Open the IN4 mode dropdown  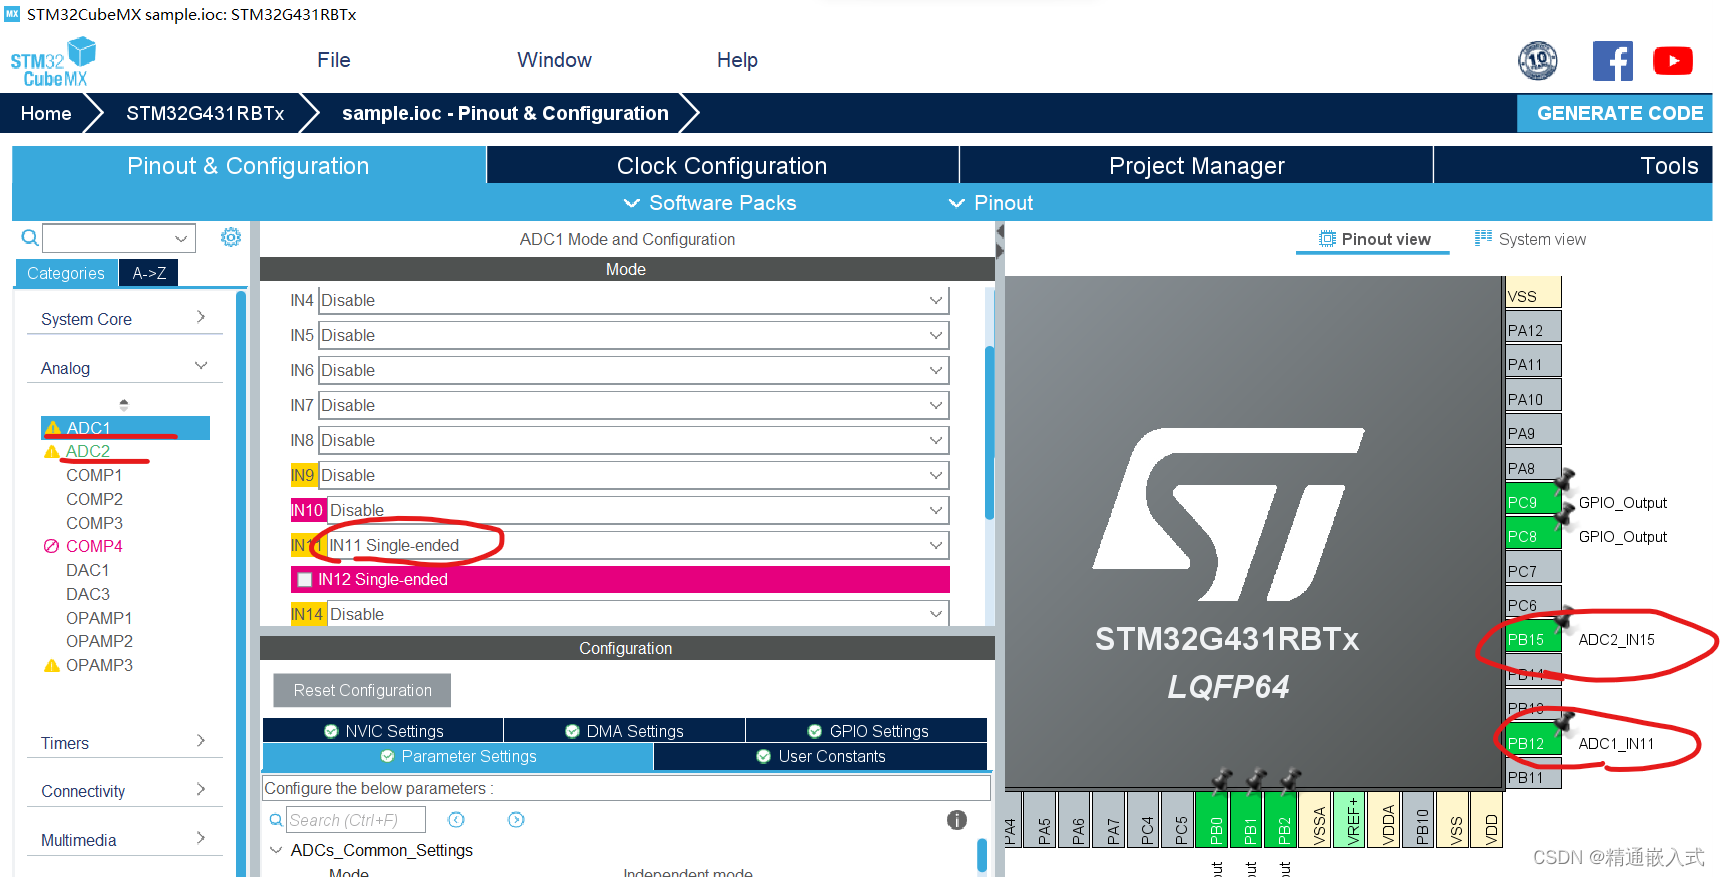(634, 300)
